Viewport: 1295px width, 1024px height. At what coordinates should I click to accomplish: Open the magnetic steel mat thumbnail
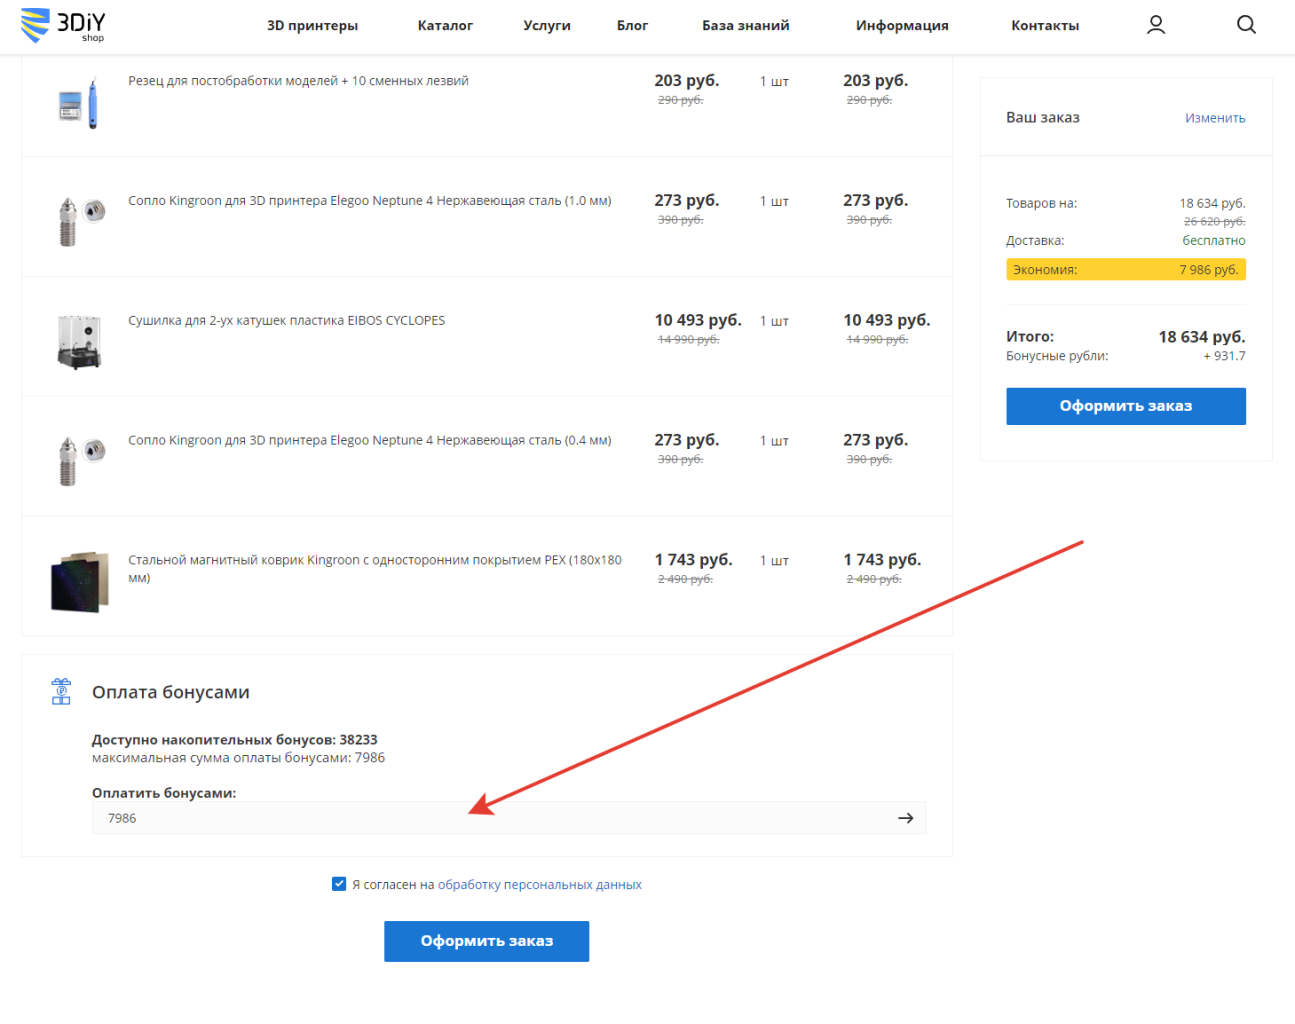(x=79, y=581)
